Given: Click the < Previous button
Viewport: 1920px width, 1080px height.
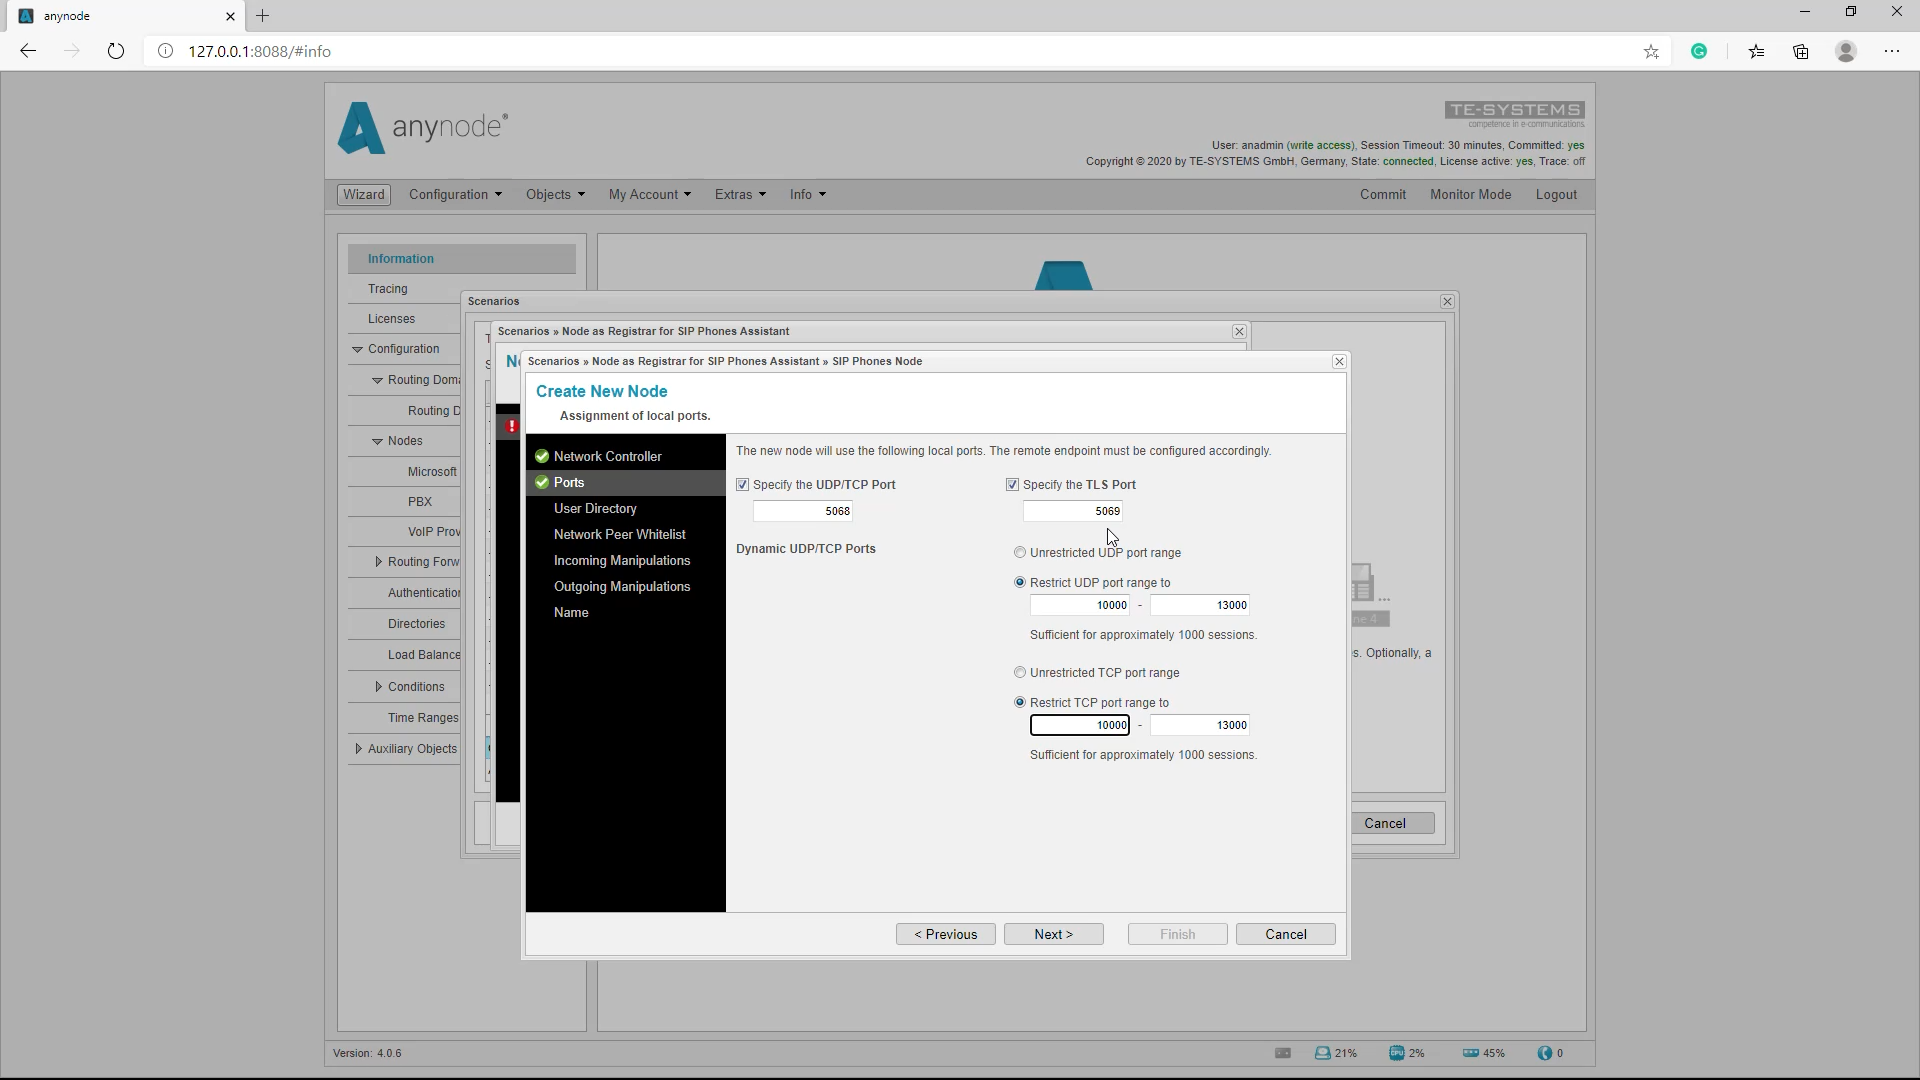Looking at the screenshot, I should click(946, 934).
